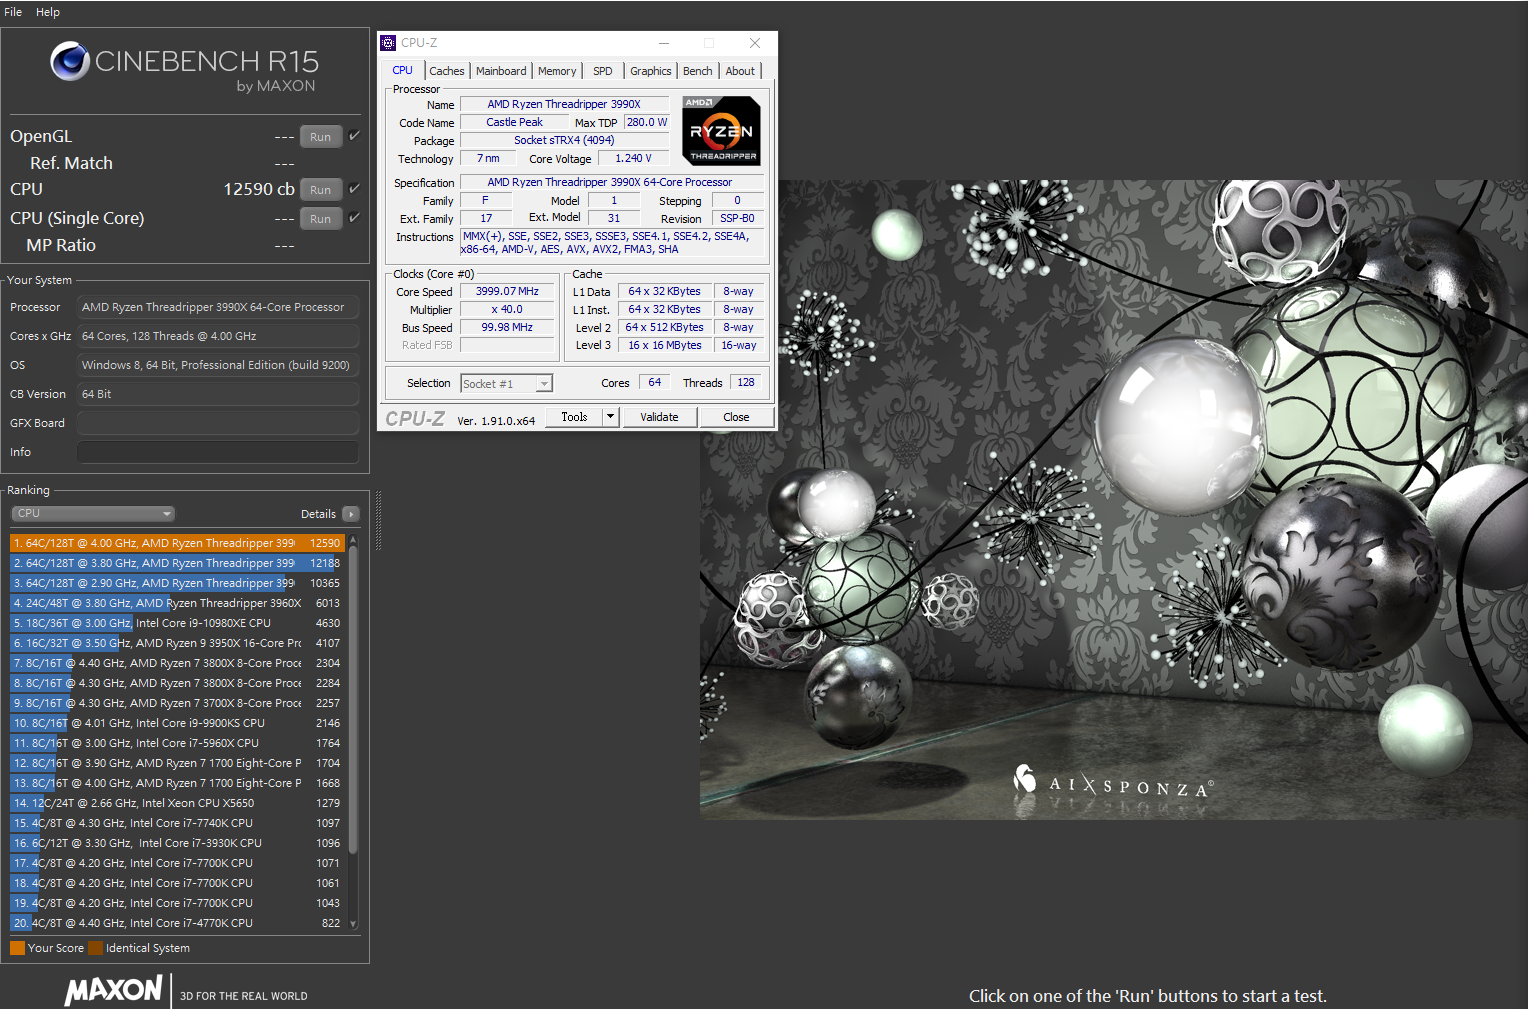Click the CPU-Z title bar app icon

388,43
